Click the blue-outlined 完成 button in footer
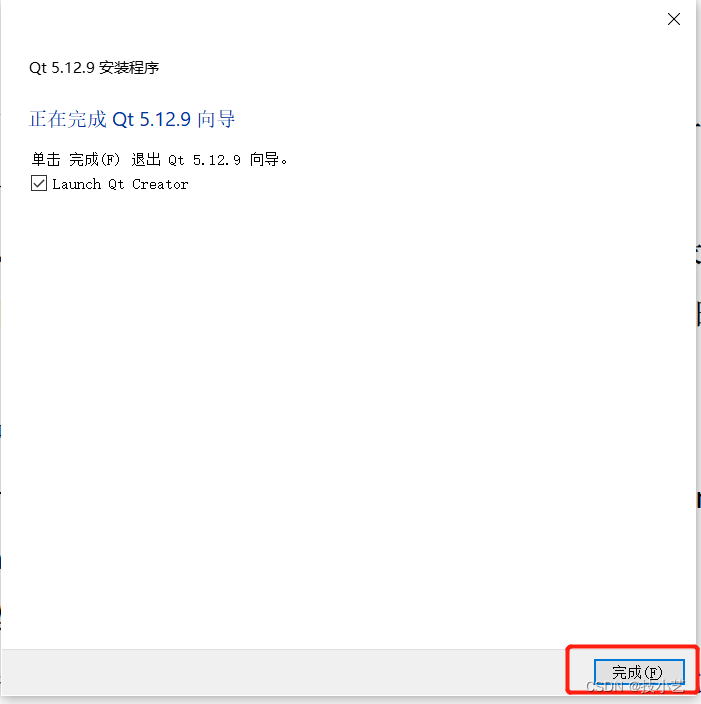This screenshot has height=704, width=701. (x=639, y=672)
